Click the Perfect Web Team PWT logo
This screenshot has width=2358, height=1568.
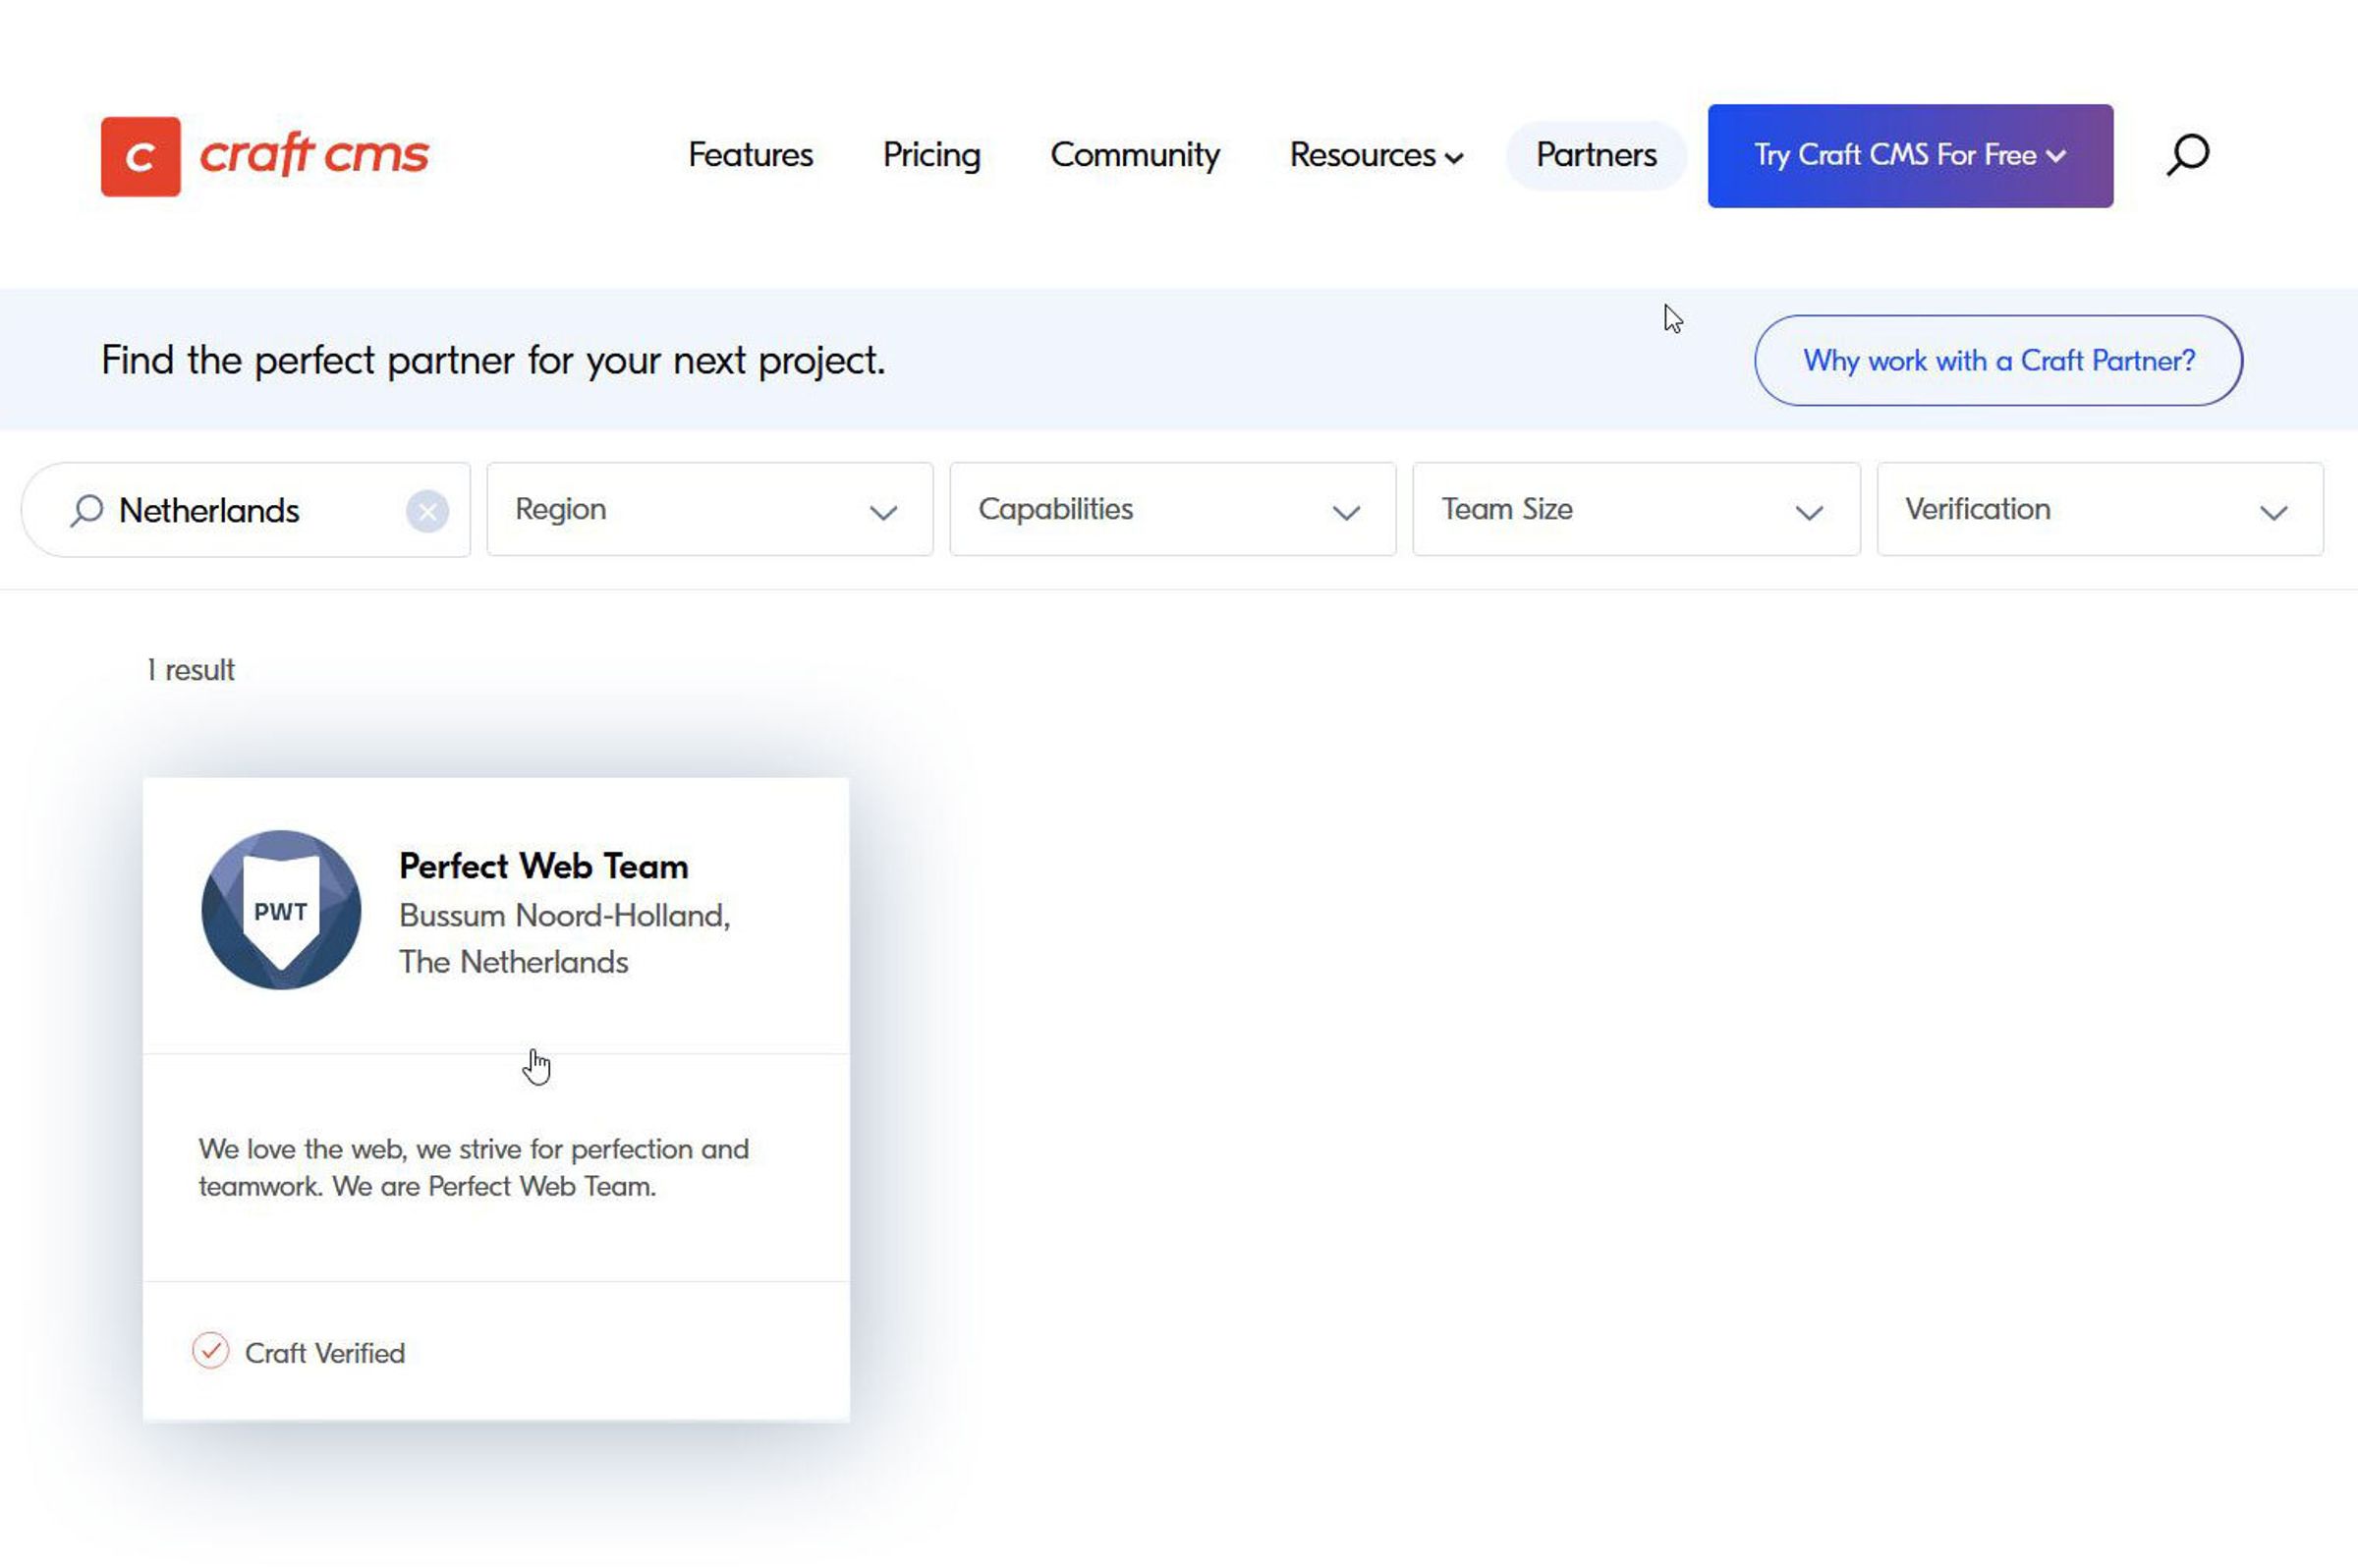tap(281, 910)
